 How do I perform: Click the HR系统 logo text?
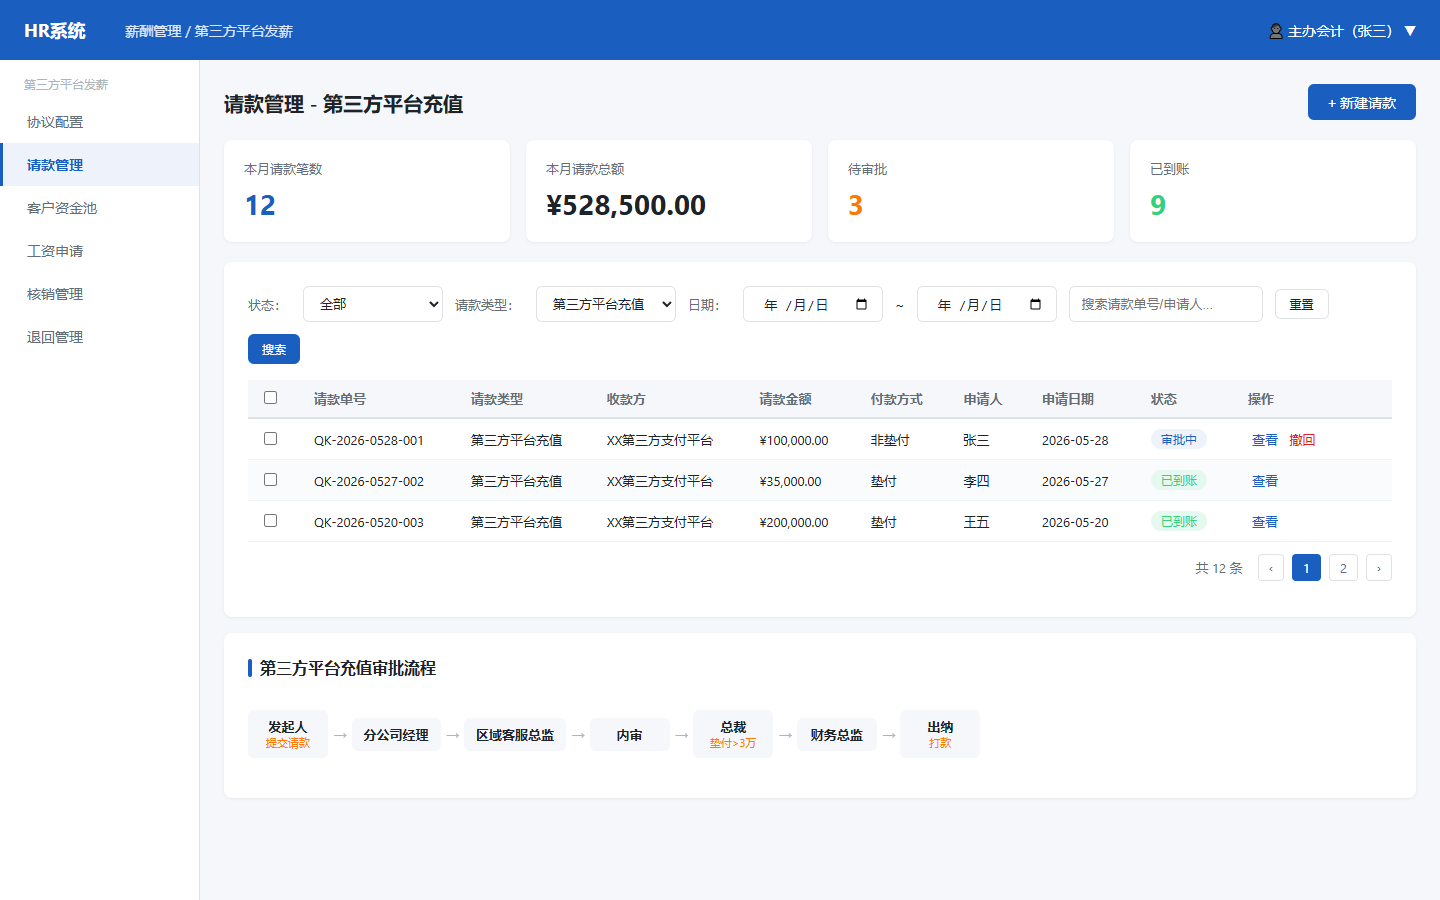(x=55, y=31)
